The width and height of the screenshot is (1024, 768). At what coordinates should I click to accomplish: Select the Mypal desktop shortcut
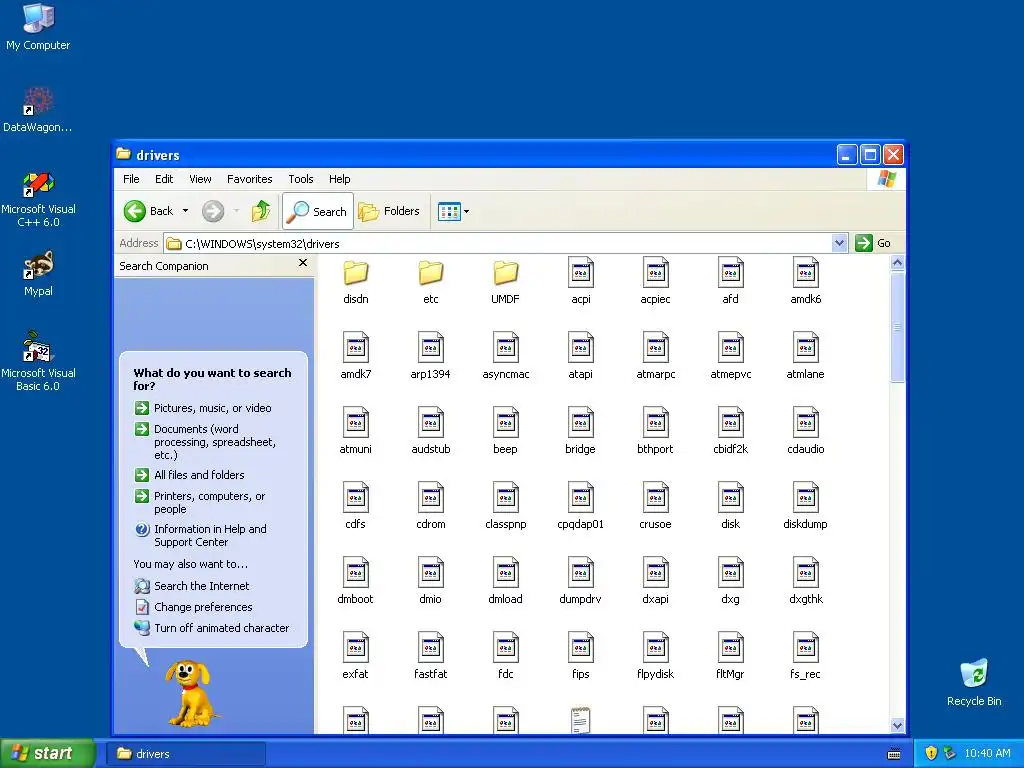point(38,274)
